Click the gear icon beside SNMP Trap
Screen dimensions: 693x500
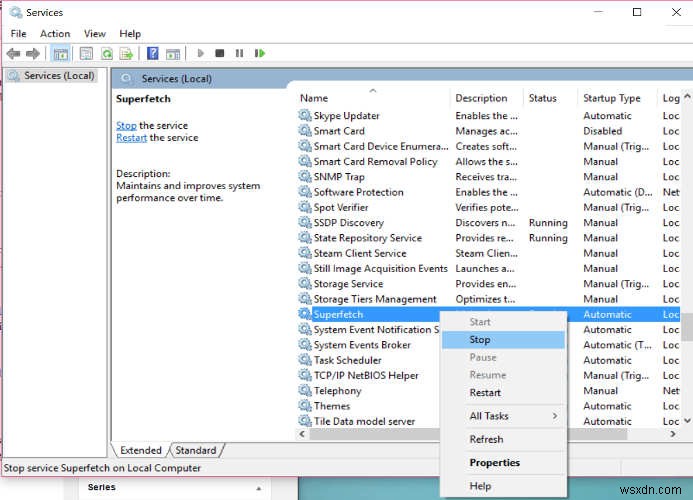coord(305,176)
